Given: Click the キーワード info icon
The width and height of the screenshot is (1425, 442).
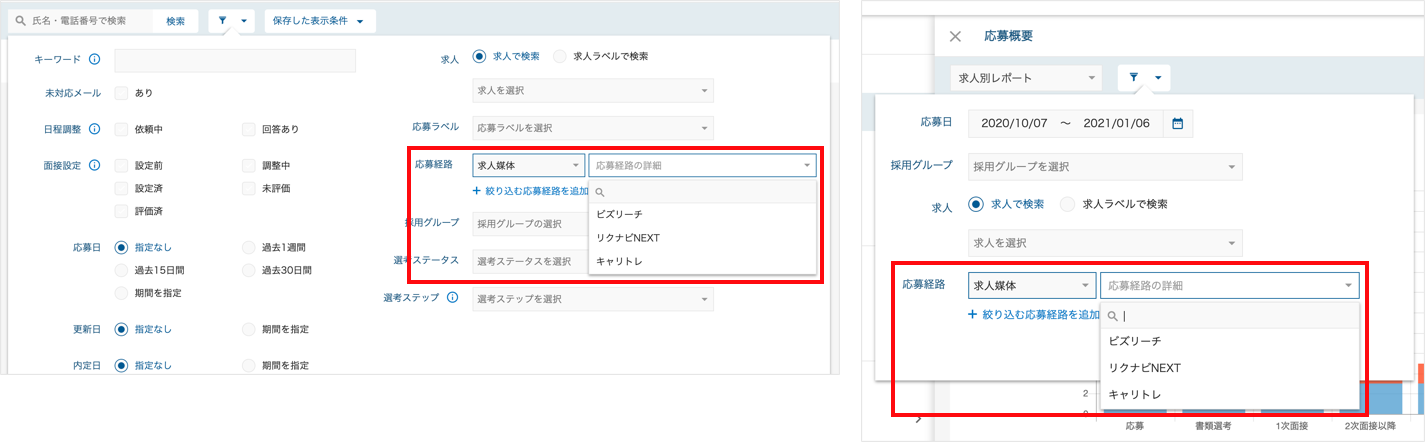Looking at the screenshot, I should [95, 60].
